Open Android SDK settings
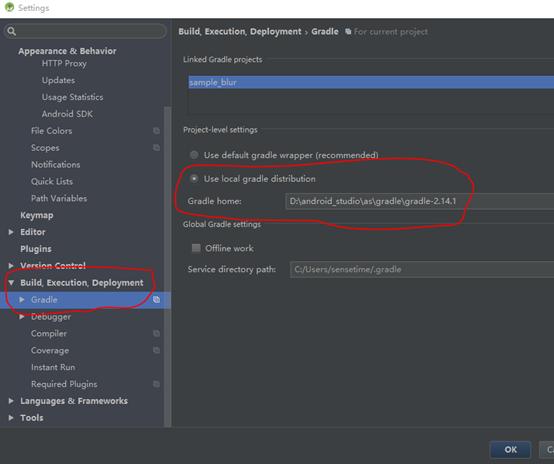 (67, 114)
